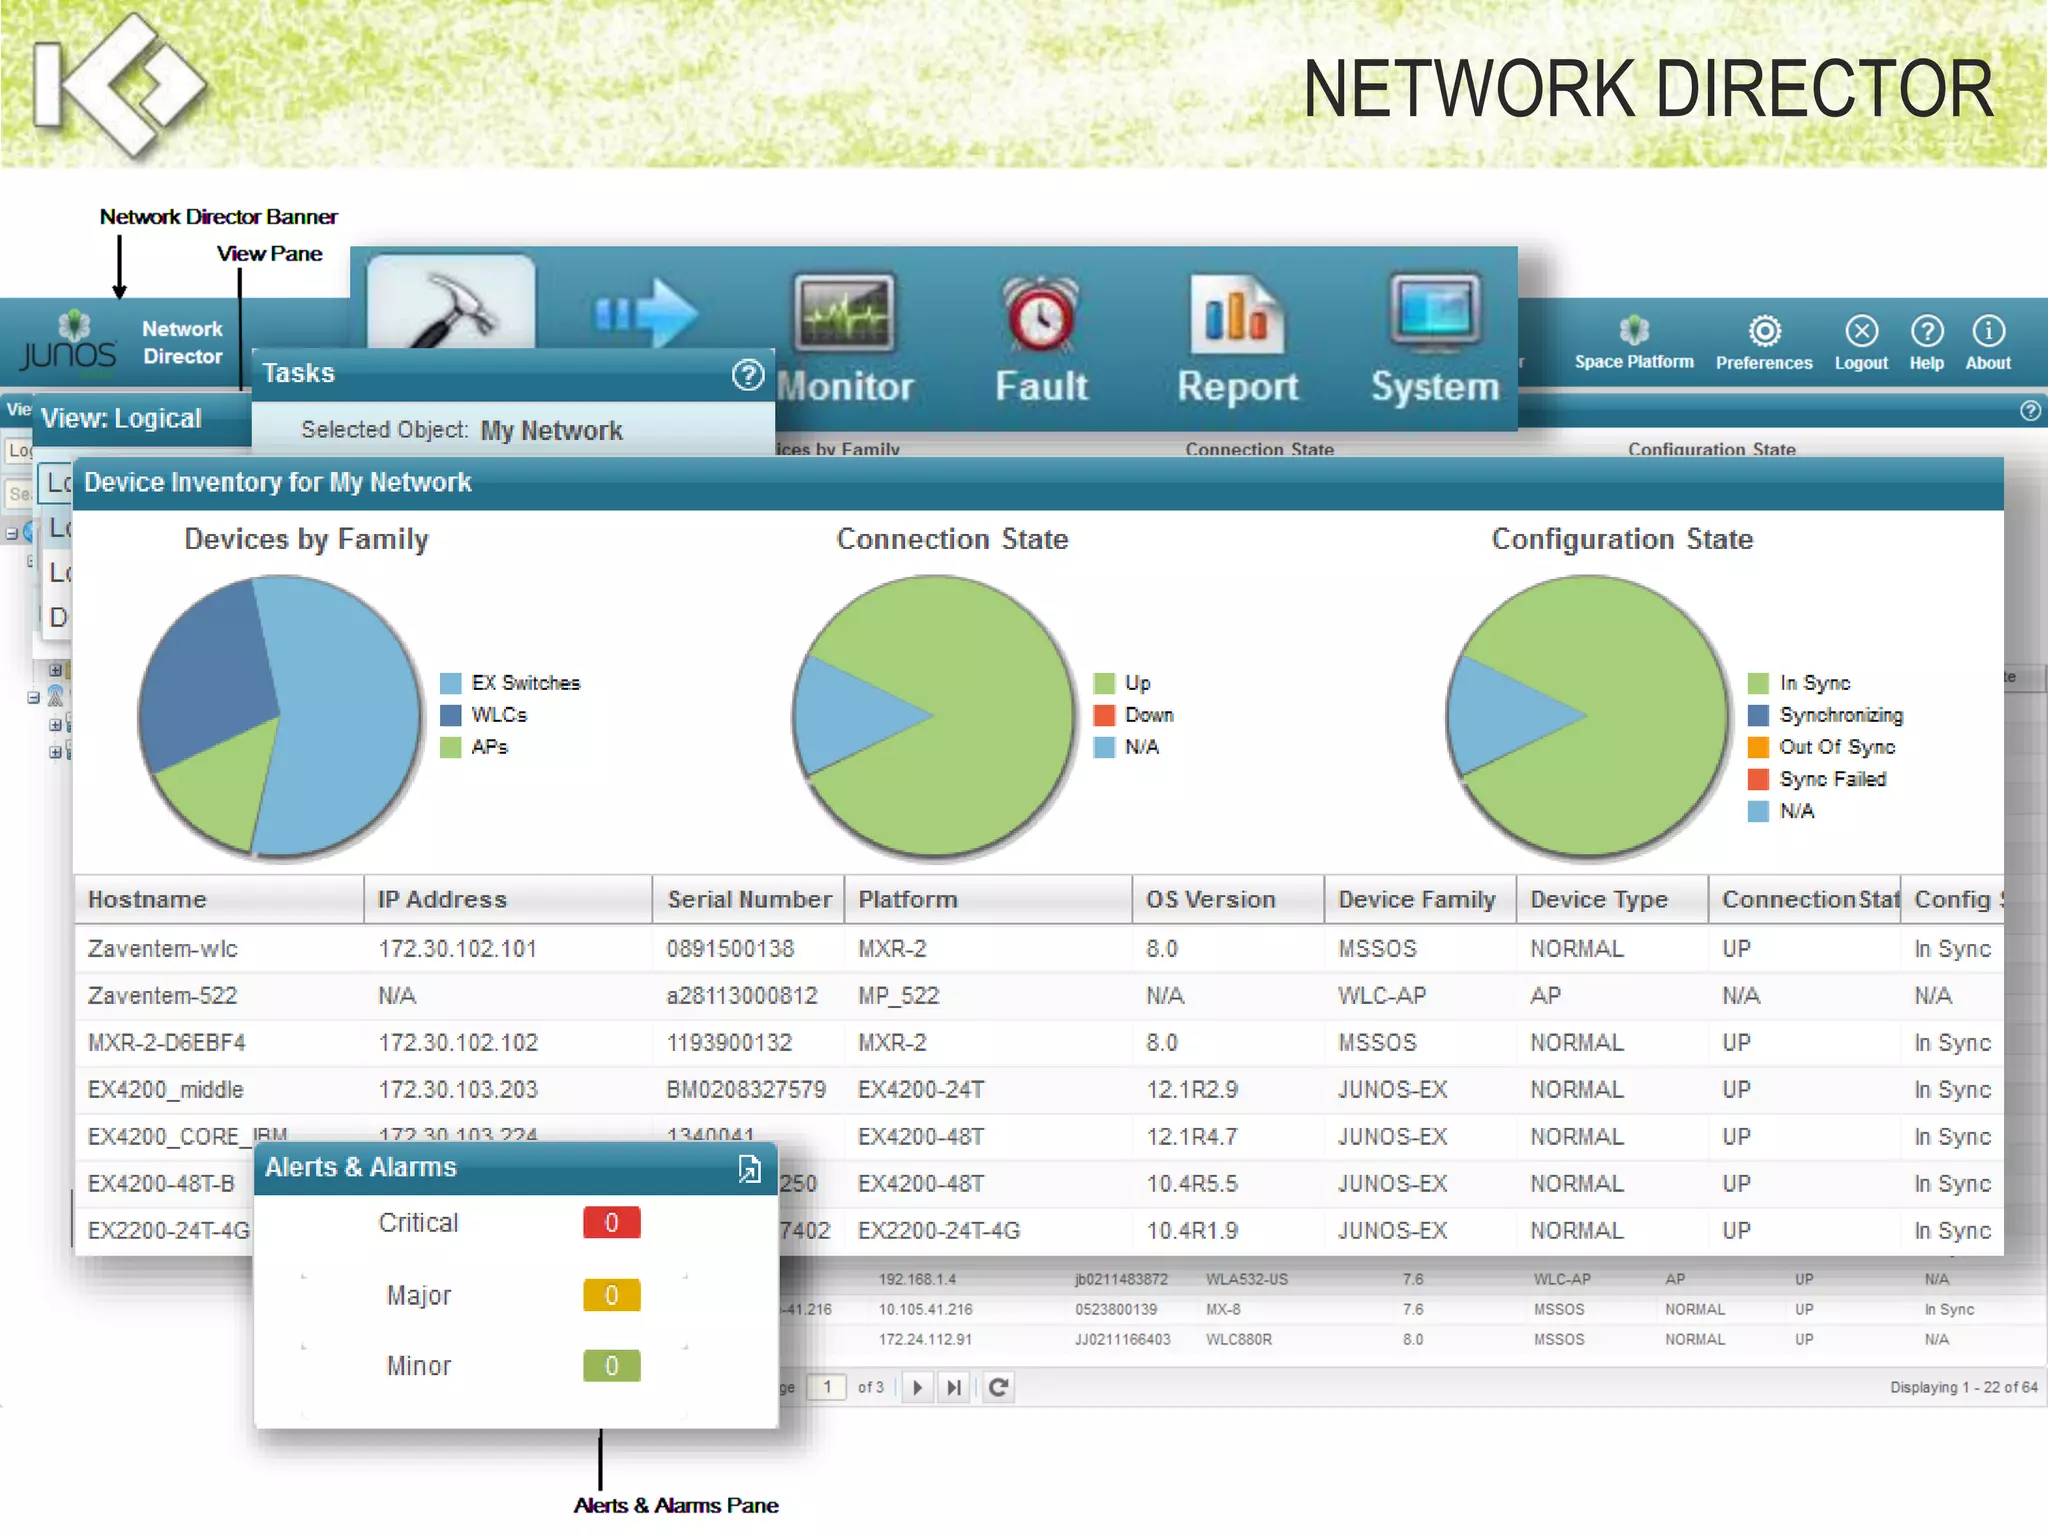The image size is (2048, 1536).
Task: Click the Device Type column header
Action: click(1613, 899)
